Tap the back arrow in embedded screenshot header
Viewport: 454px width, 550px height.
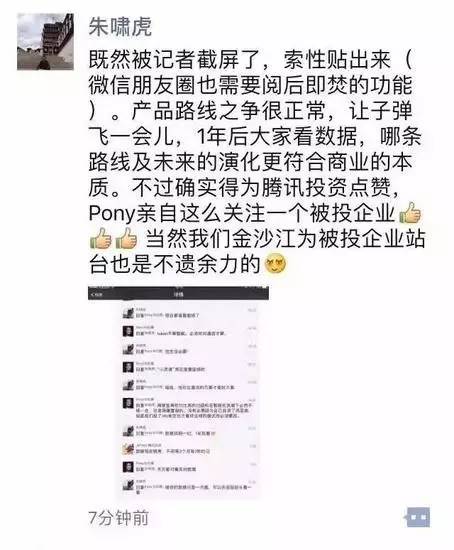[96, 294]
